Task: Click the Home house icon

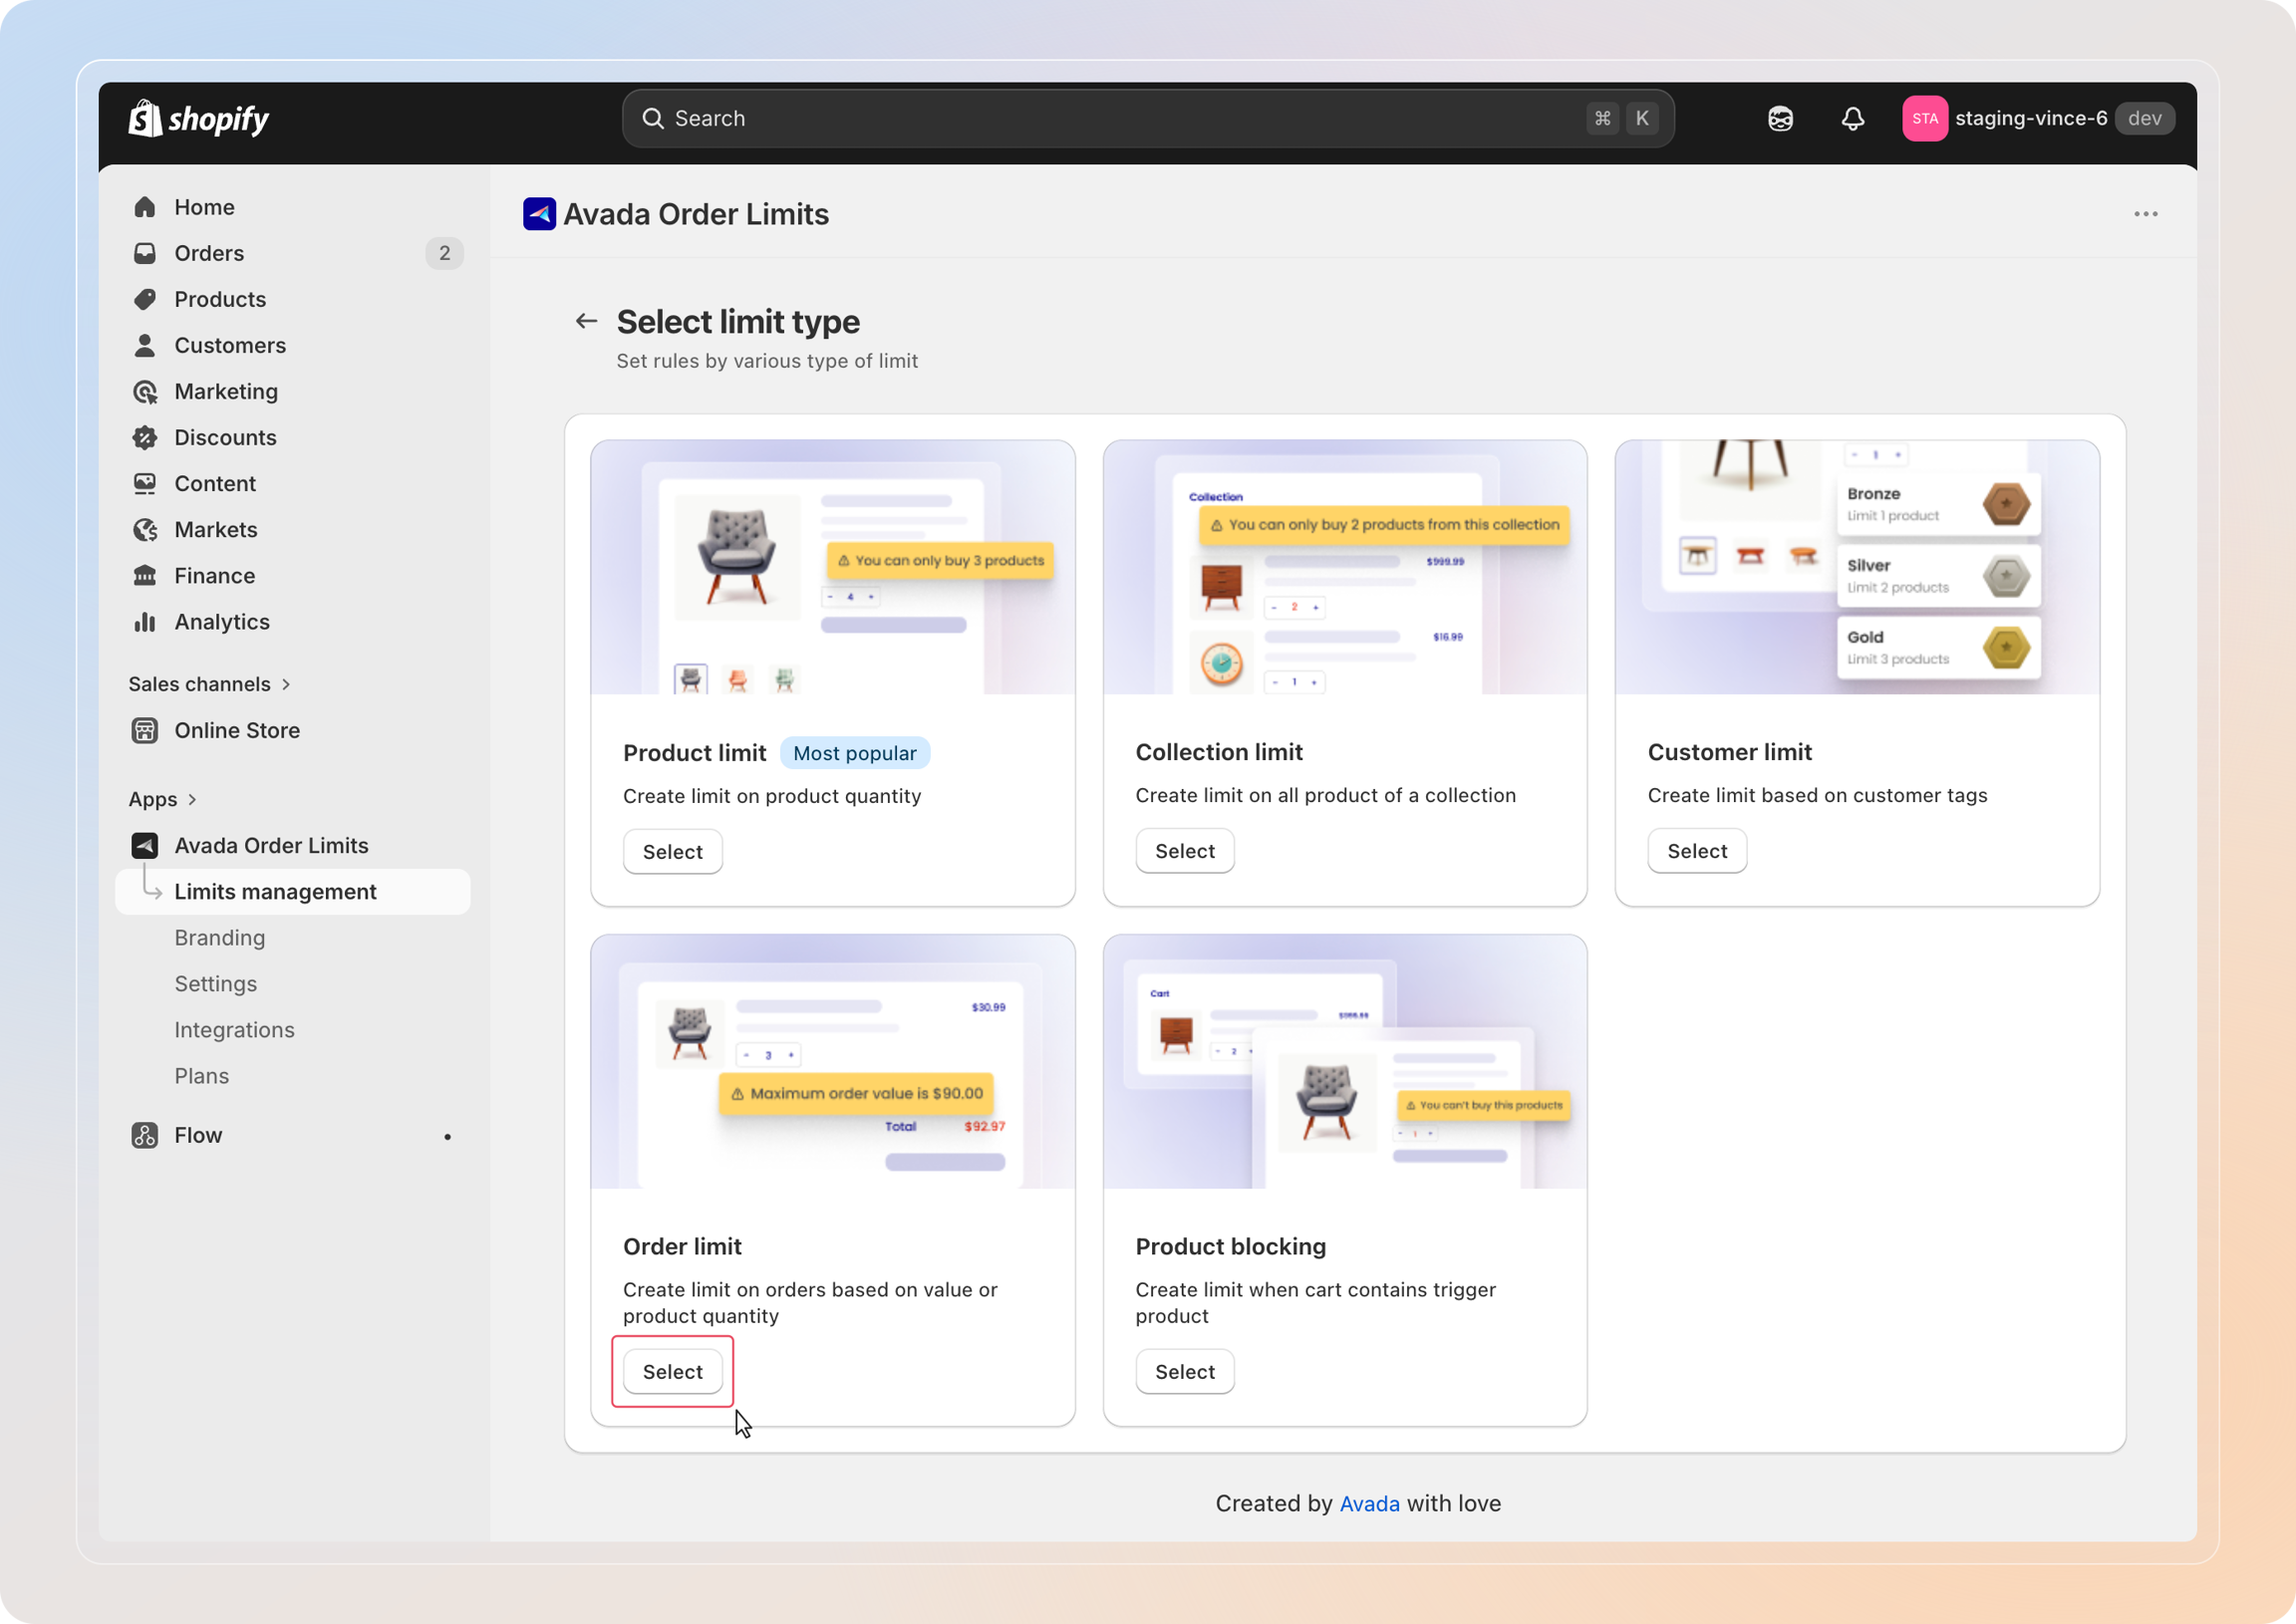Action: pyautogui.click(x=145, y=207)
